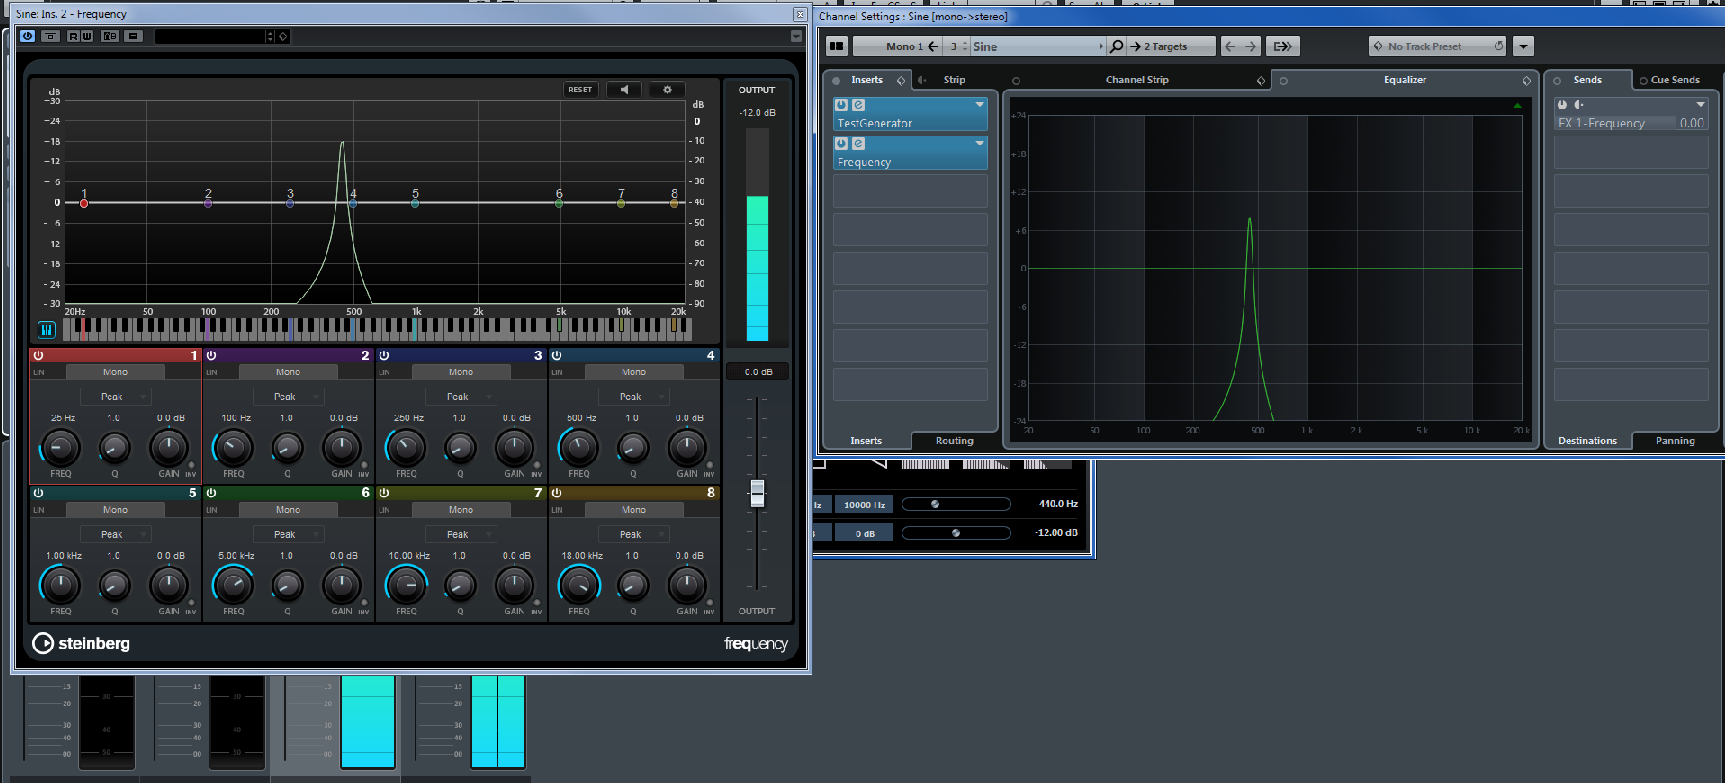Click the 2 Targets button
The width and height of the screenshot is (1725, 783).
(1165, 46)
